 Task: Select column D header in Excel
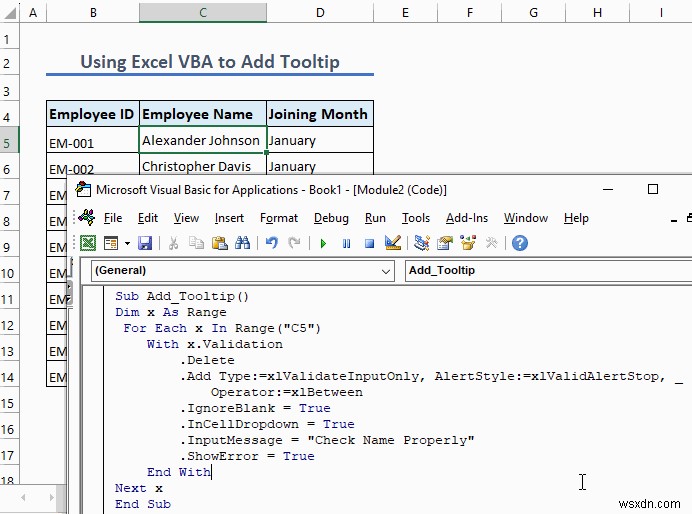320,12
